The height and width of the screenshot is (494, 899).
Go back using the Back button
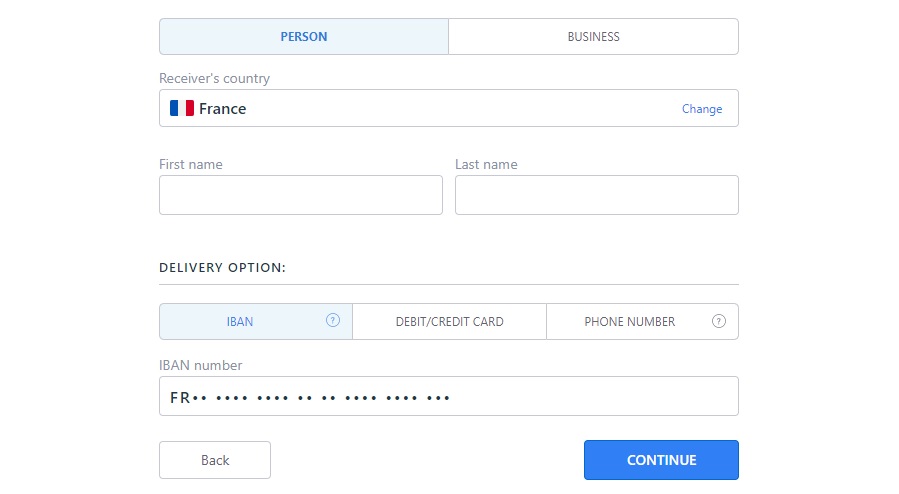(x=215, y=460)
